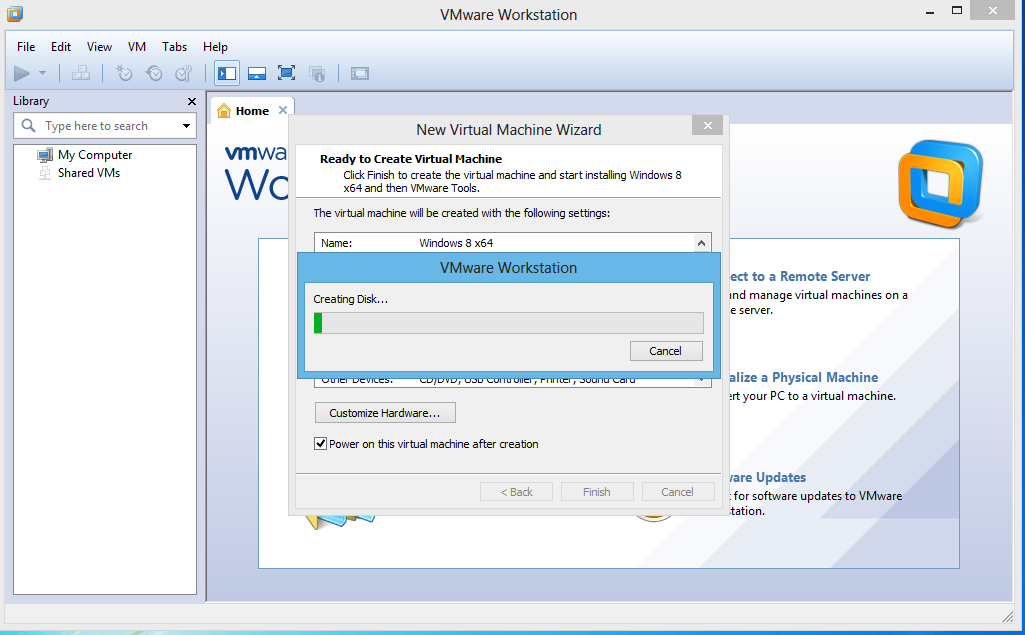Click the Connect to a Remote Server link
The width and height of the screenshot is (1025, 635).
[x=799, y=276]
